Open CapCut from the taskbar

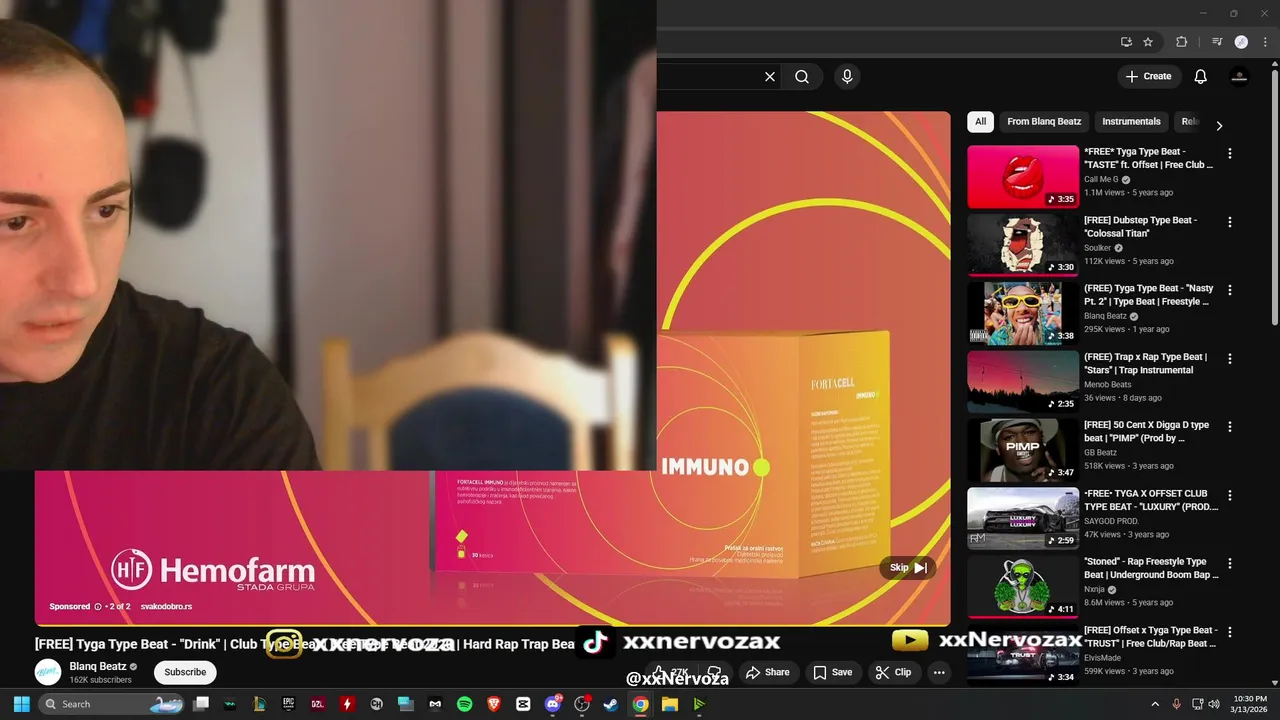coord(523,704)
